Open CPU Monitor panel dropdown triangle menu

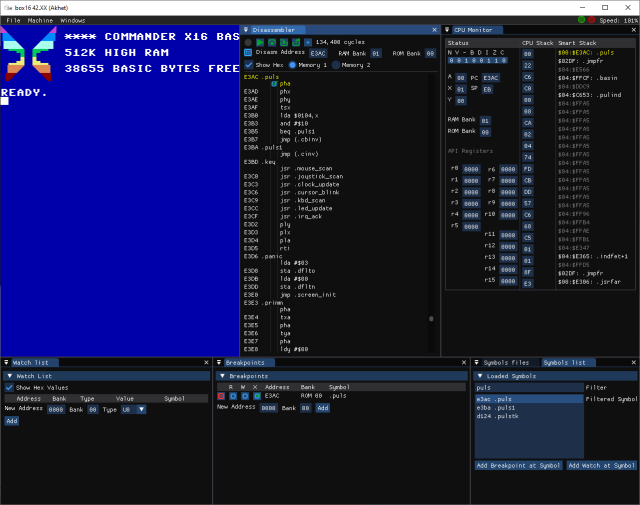(447, 30)
